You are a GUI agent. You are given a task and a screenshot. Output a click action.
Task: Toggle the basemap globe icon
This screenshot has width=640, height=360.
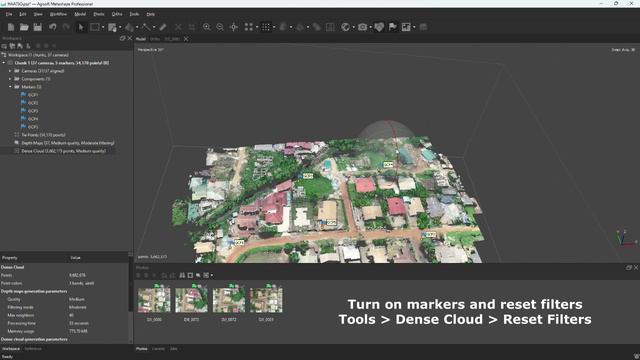tap(346, 27)
